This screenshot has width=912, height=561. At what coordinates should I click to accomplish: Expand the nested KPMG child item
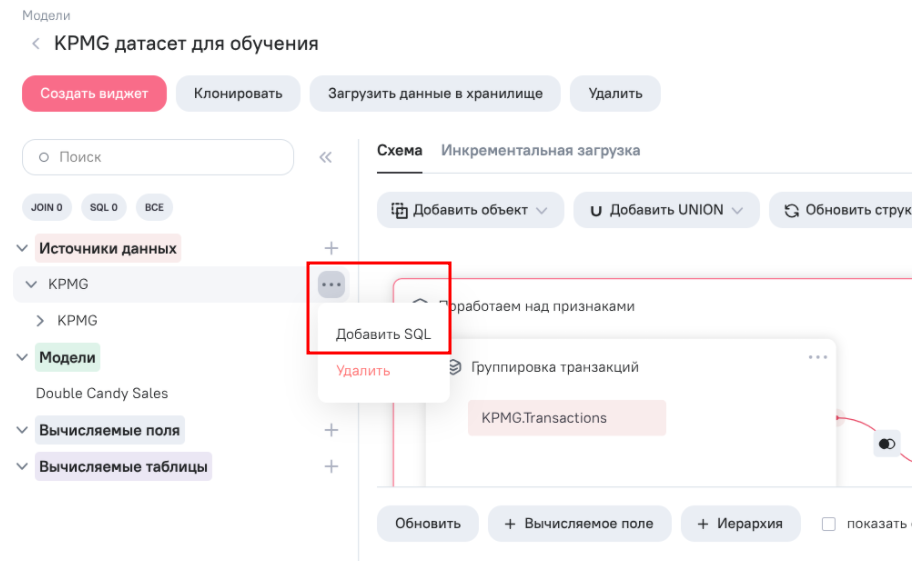pyautogui.click(x=40, y=320)
